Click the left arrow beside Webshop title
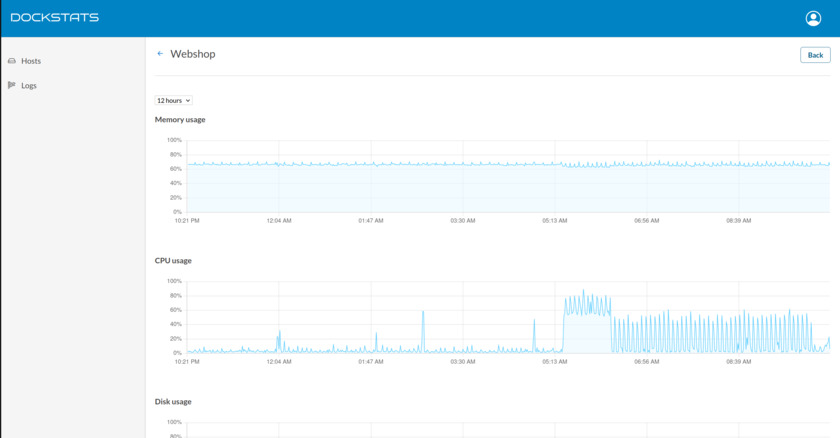The height and width of the screenshot is (438, 840). (160, 54)
